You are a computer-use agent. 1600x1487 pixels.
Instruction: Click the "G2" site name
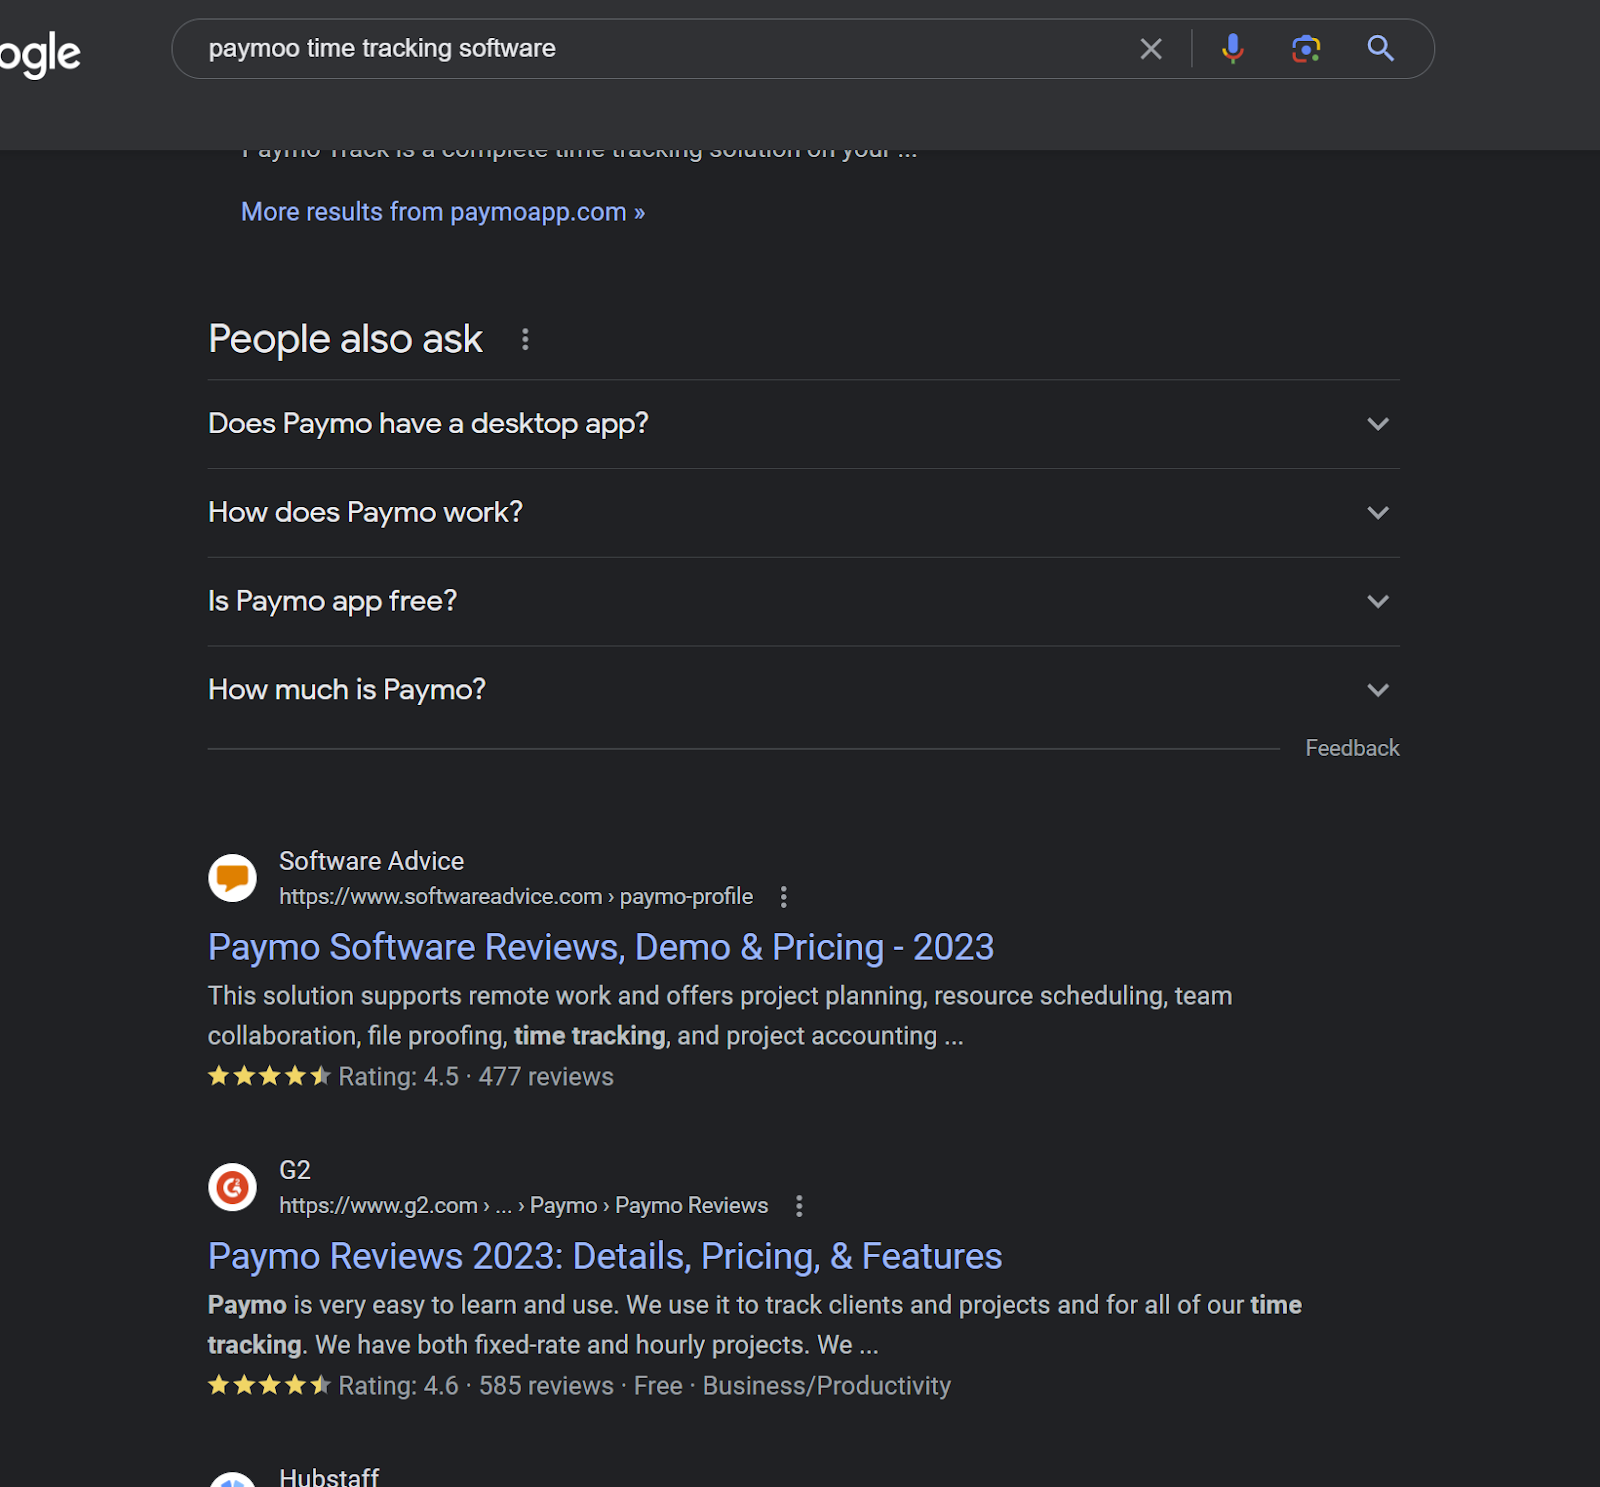(295, 1170)
